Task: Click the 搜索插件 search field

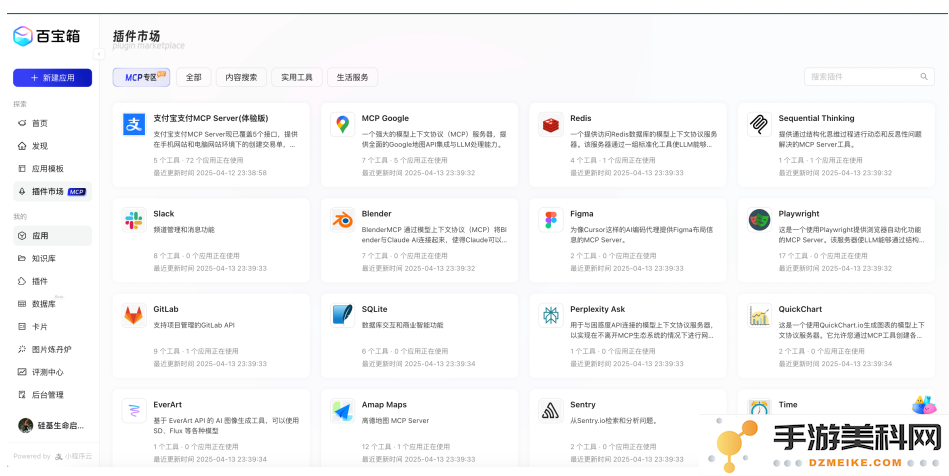Action: [x=869, y=77]
